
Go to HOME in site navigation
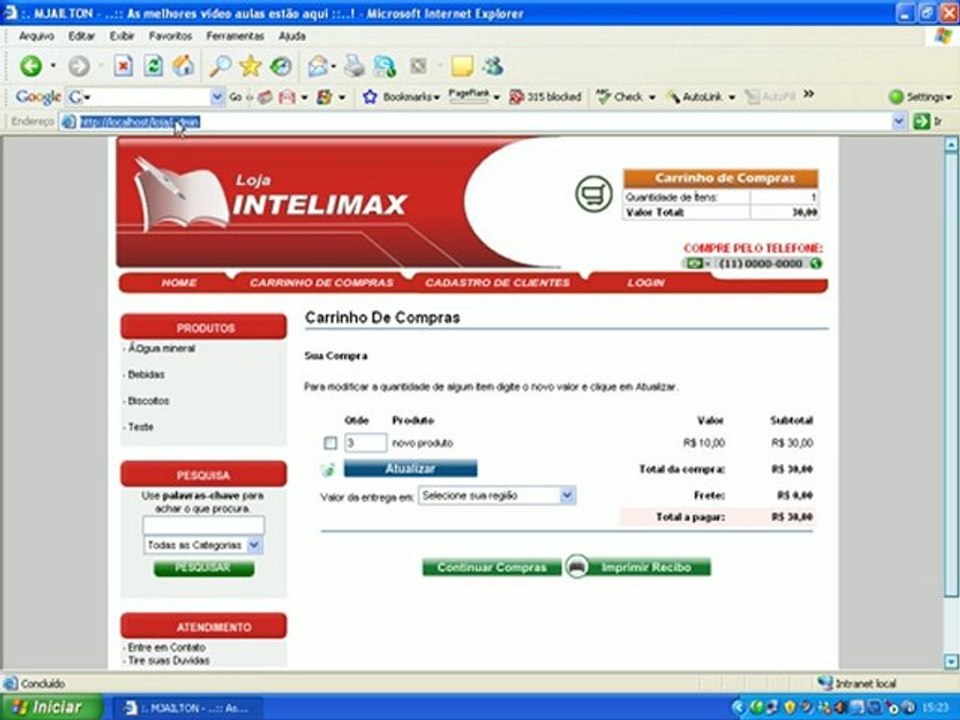pos(179,283)
